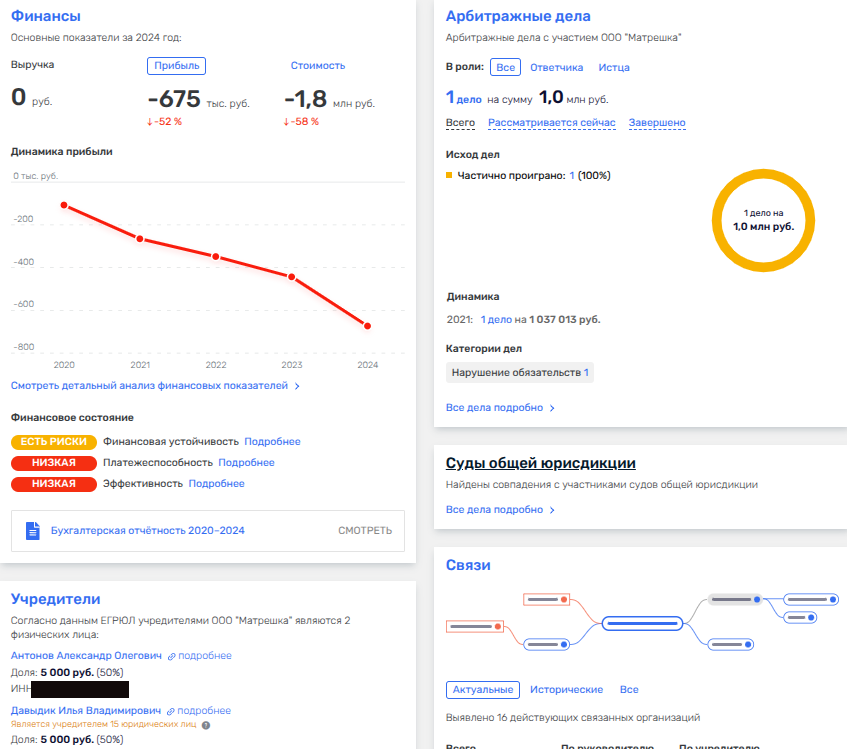This screenshot has height=749, width=847.
Task: Click the chain icon next to Давыдик's подробнее
Action: pyautogui.click(x=172, y=710)
